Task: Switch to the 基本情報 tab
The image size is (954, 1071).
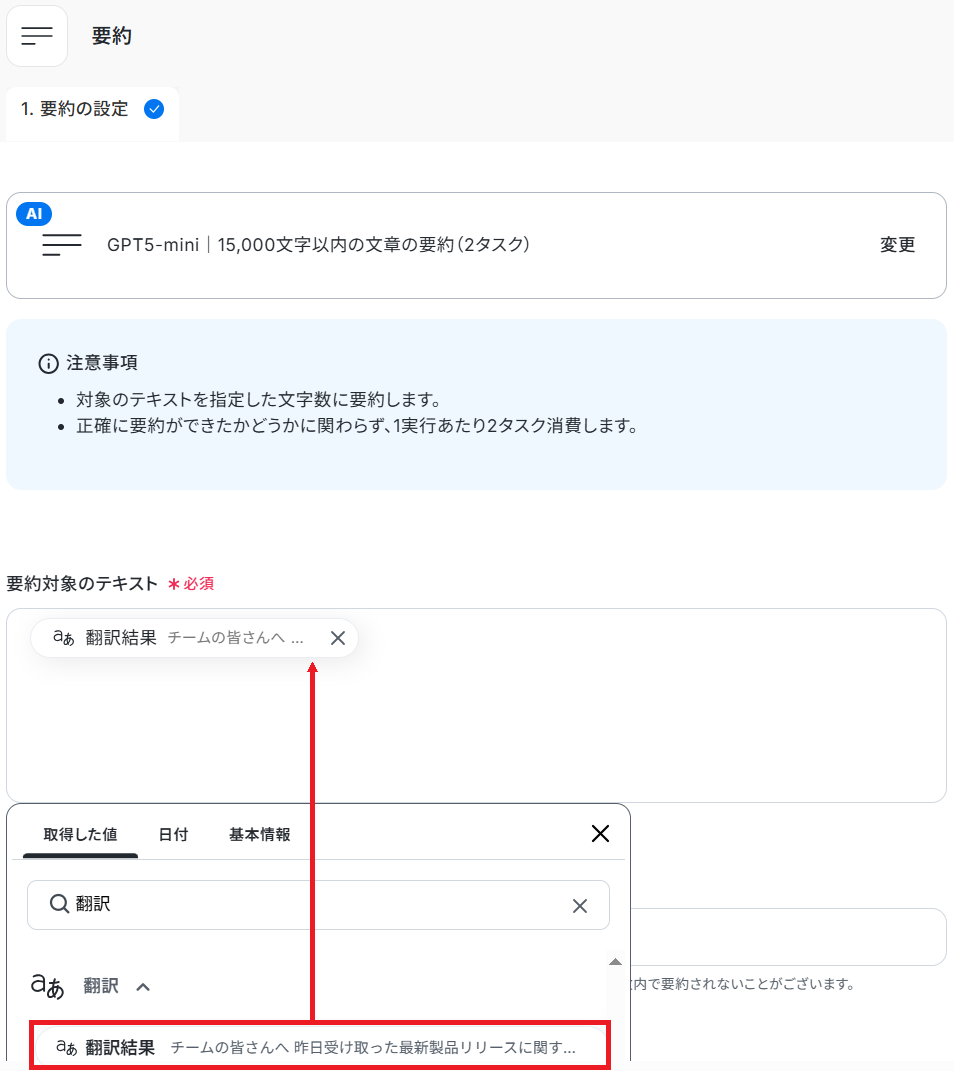Action: click(x=259, y=835)
